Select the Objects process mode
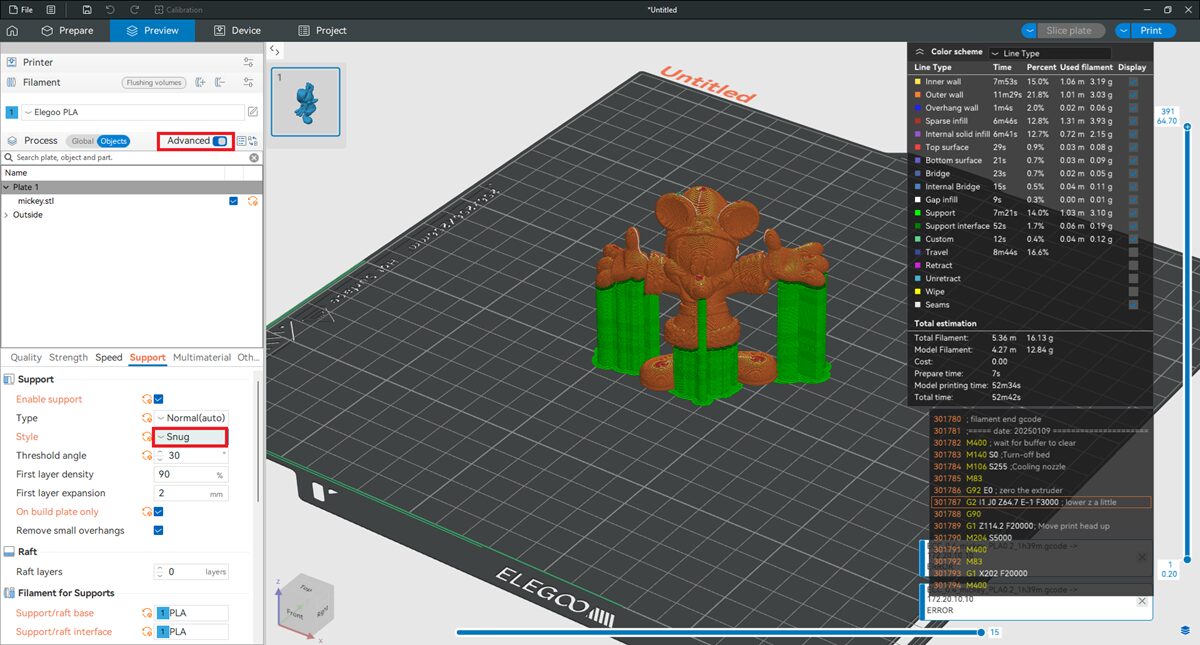 tap(114, 141)
